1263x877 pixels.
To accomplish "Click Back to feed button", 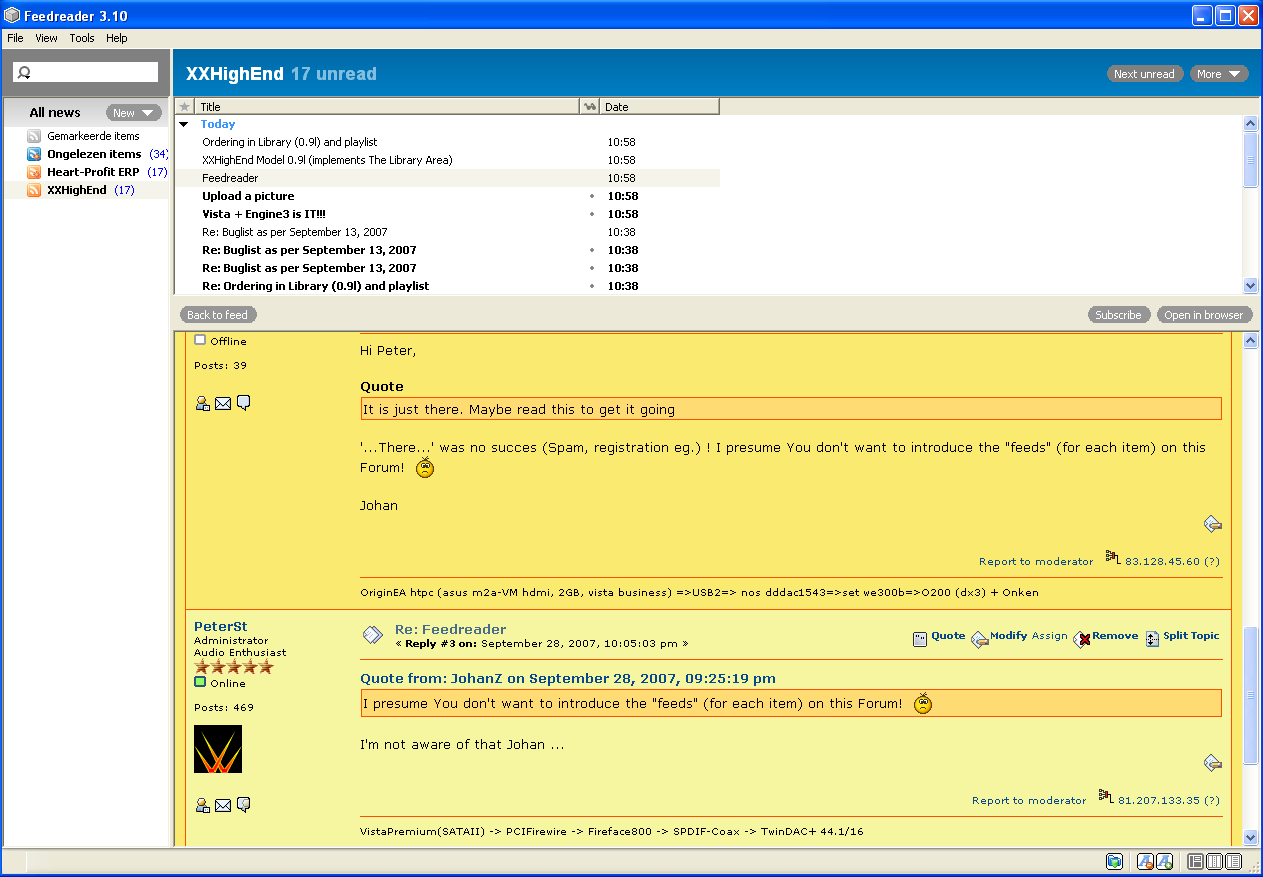I will (218, 315).
